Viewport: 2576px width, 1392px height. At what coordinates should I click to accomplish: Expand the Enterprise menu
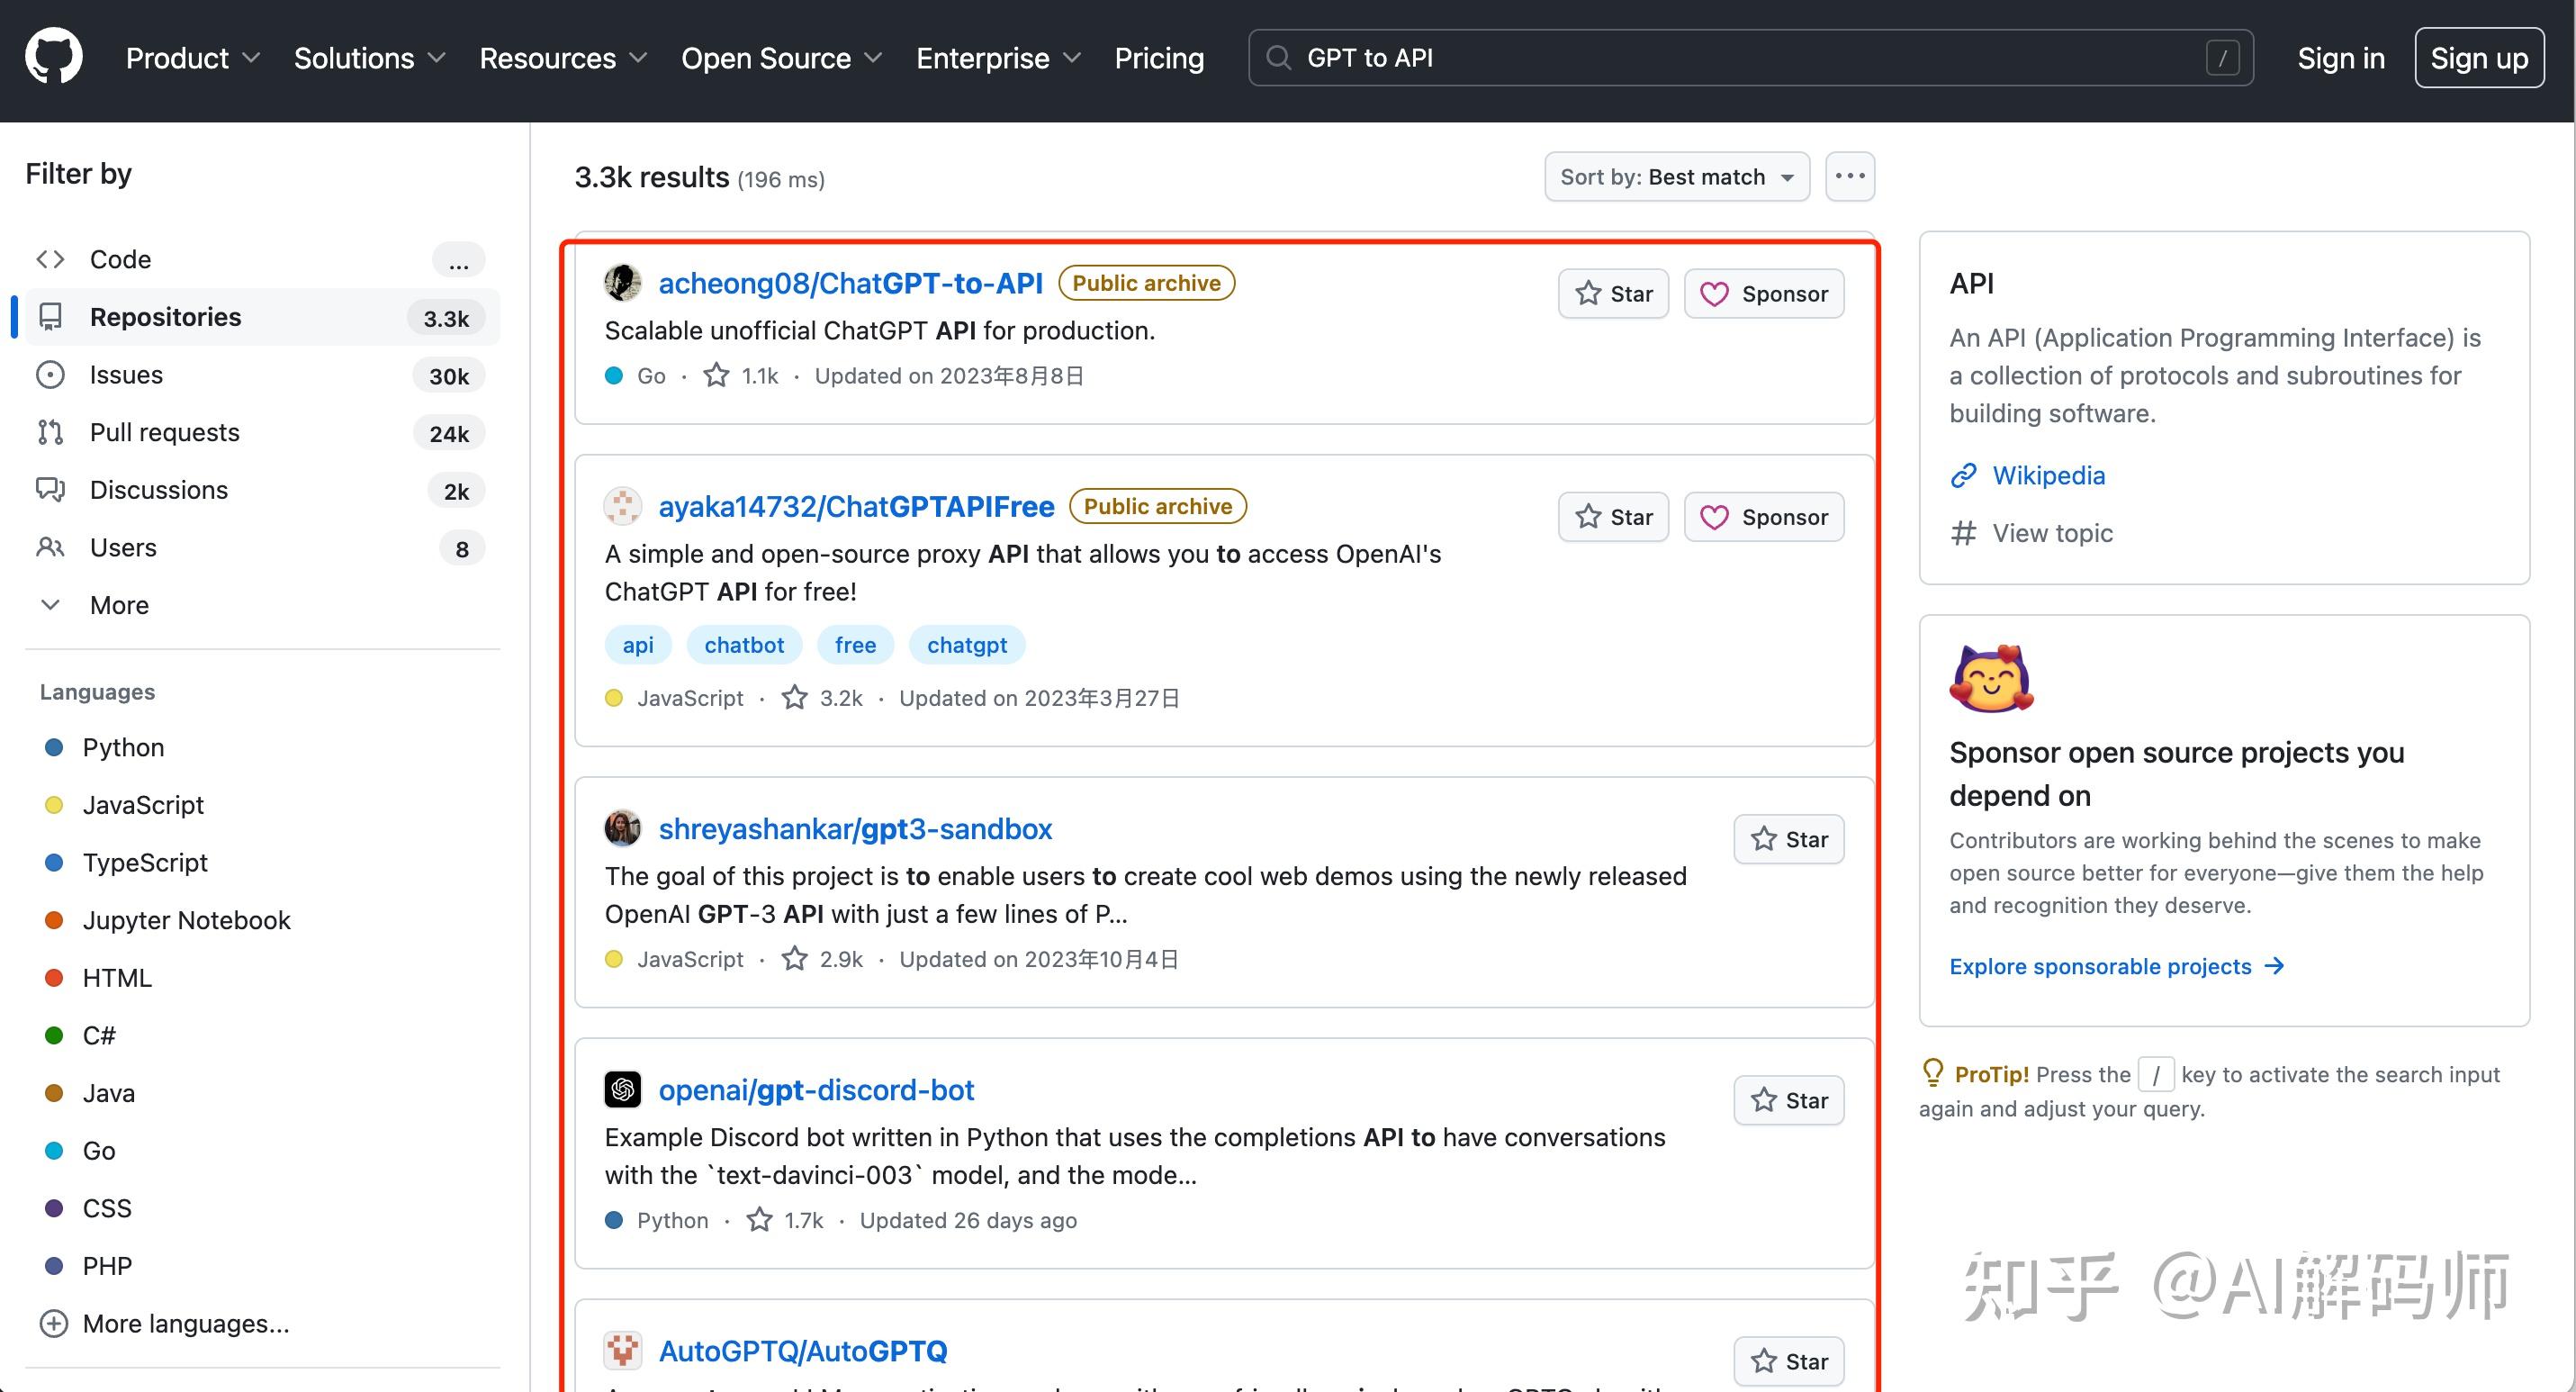998,58
